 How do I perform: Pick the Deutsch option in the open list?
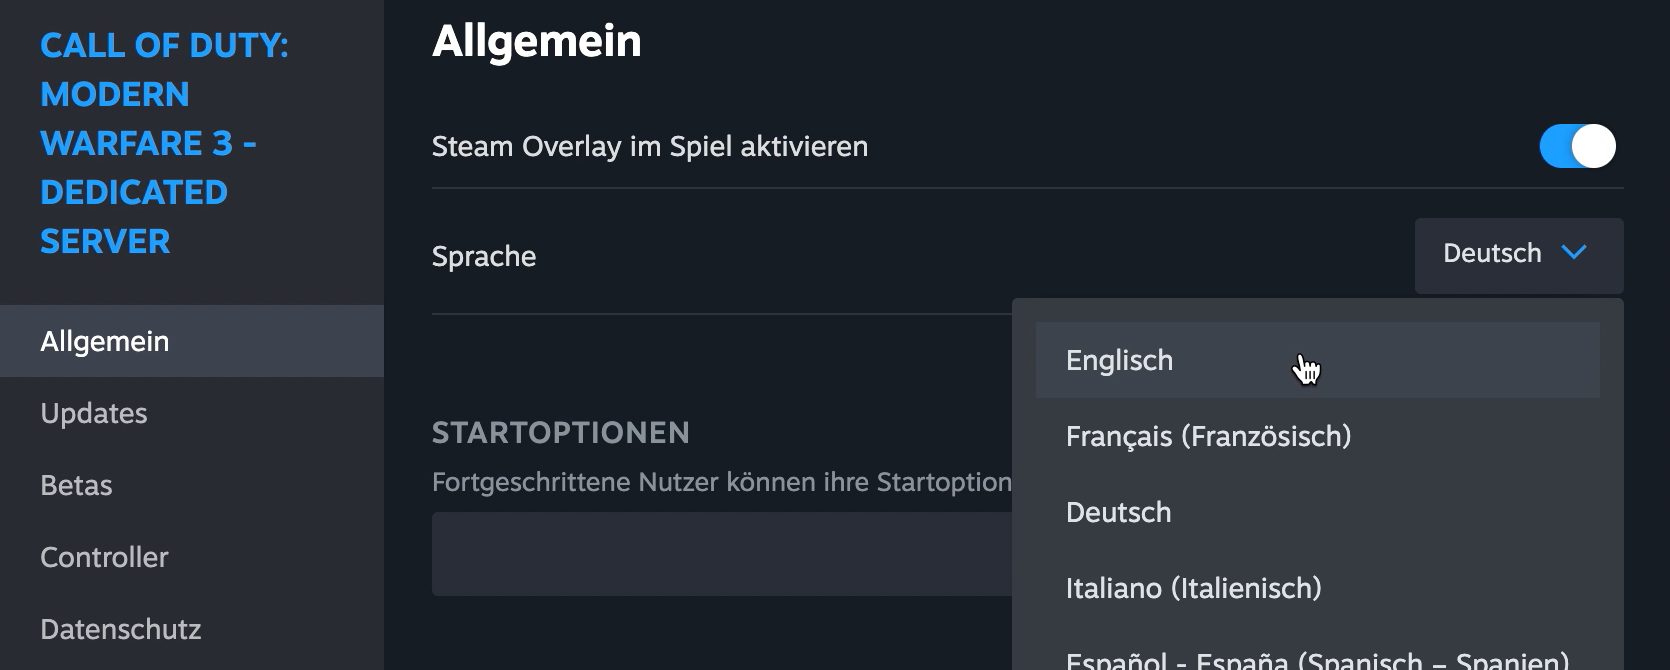click(x=1118, y=513)
